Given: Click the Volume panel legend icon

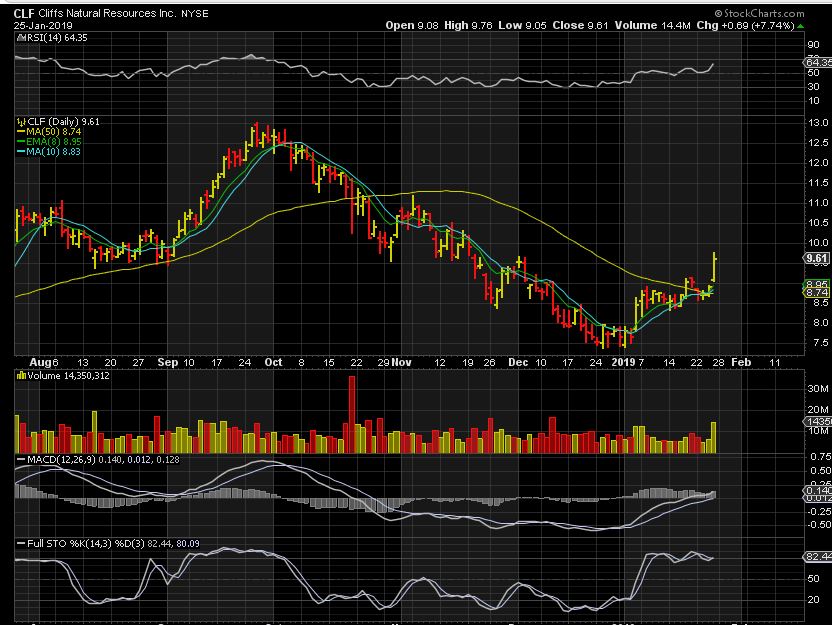Looking at the screenshot, I should click(x=19, y=375).
